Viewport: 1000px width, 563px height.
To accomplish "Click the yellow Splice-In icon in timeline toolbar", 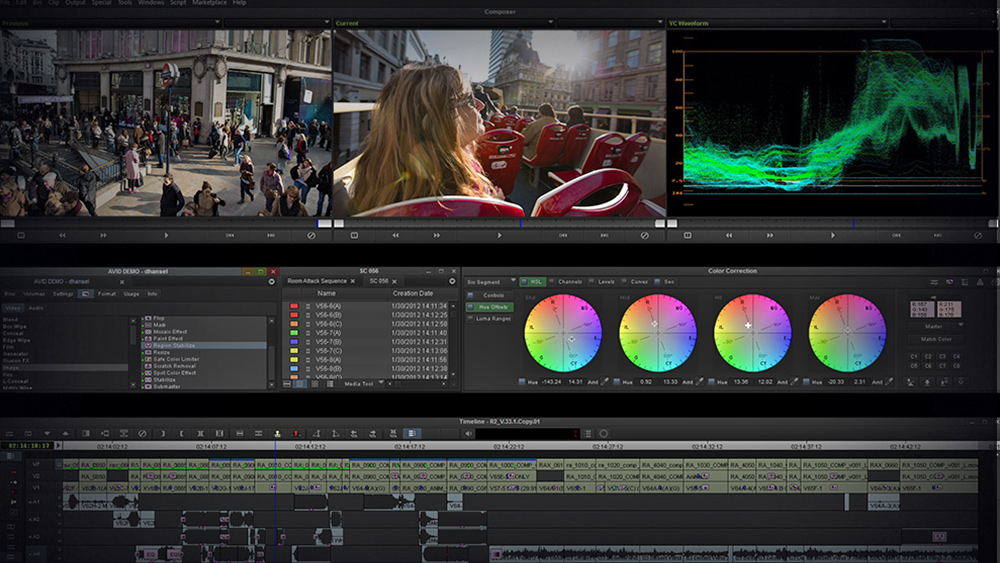I will tap(277, 433).
